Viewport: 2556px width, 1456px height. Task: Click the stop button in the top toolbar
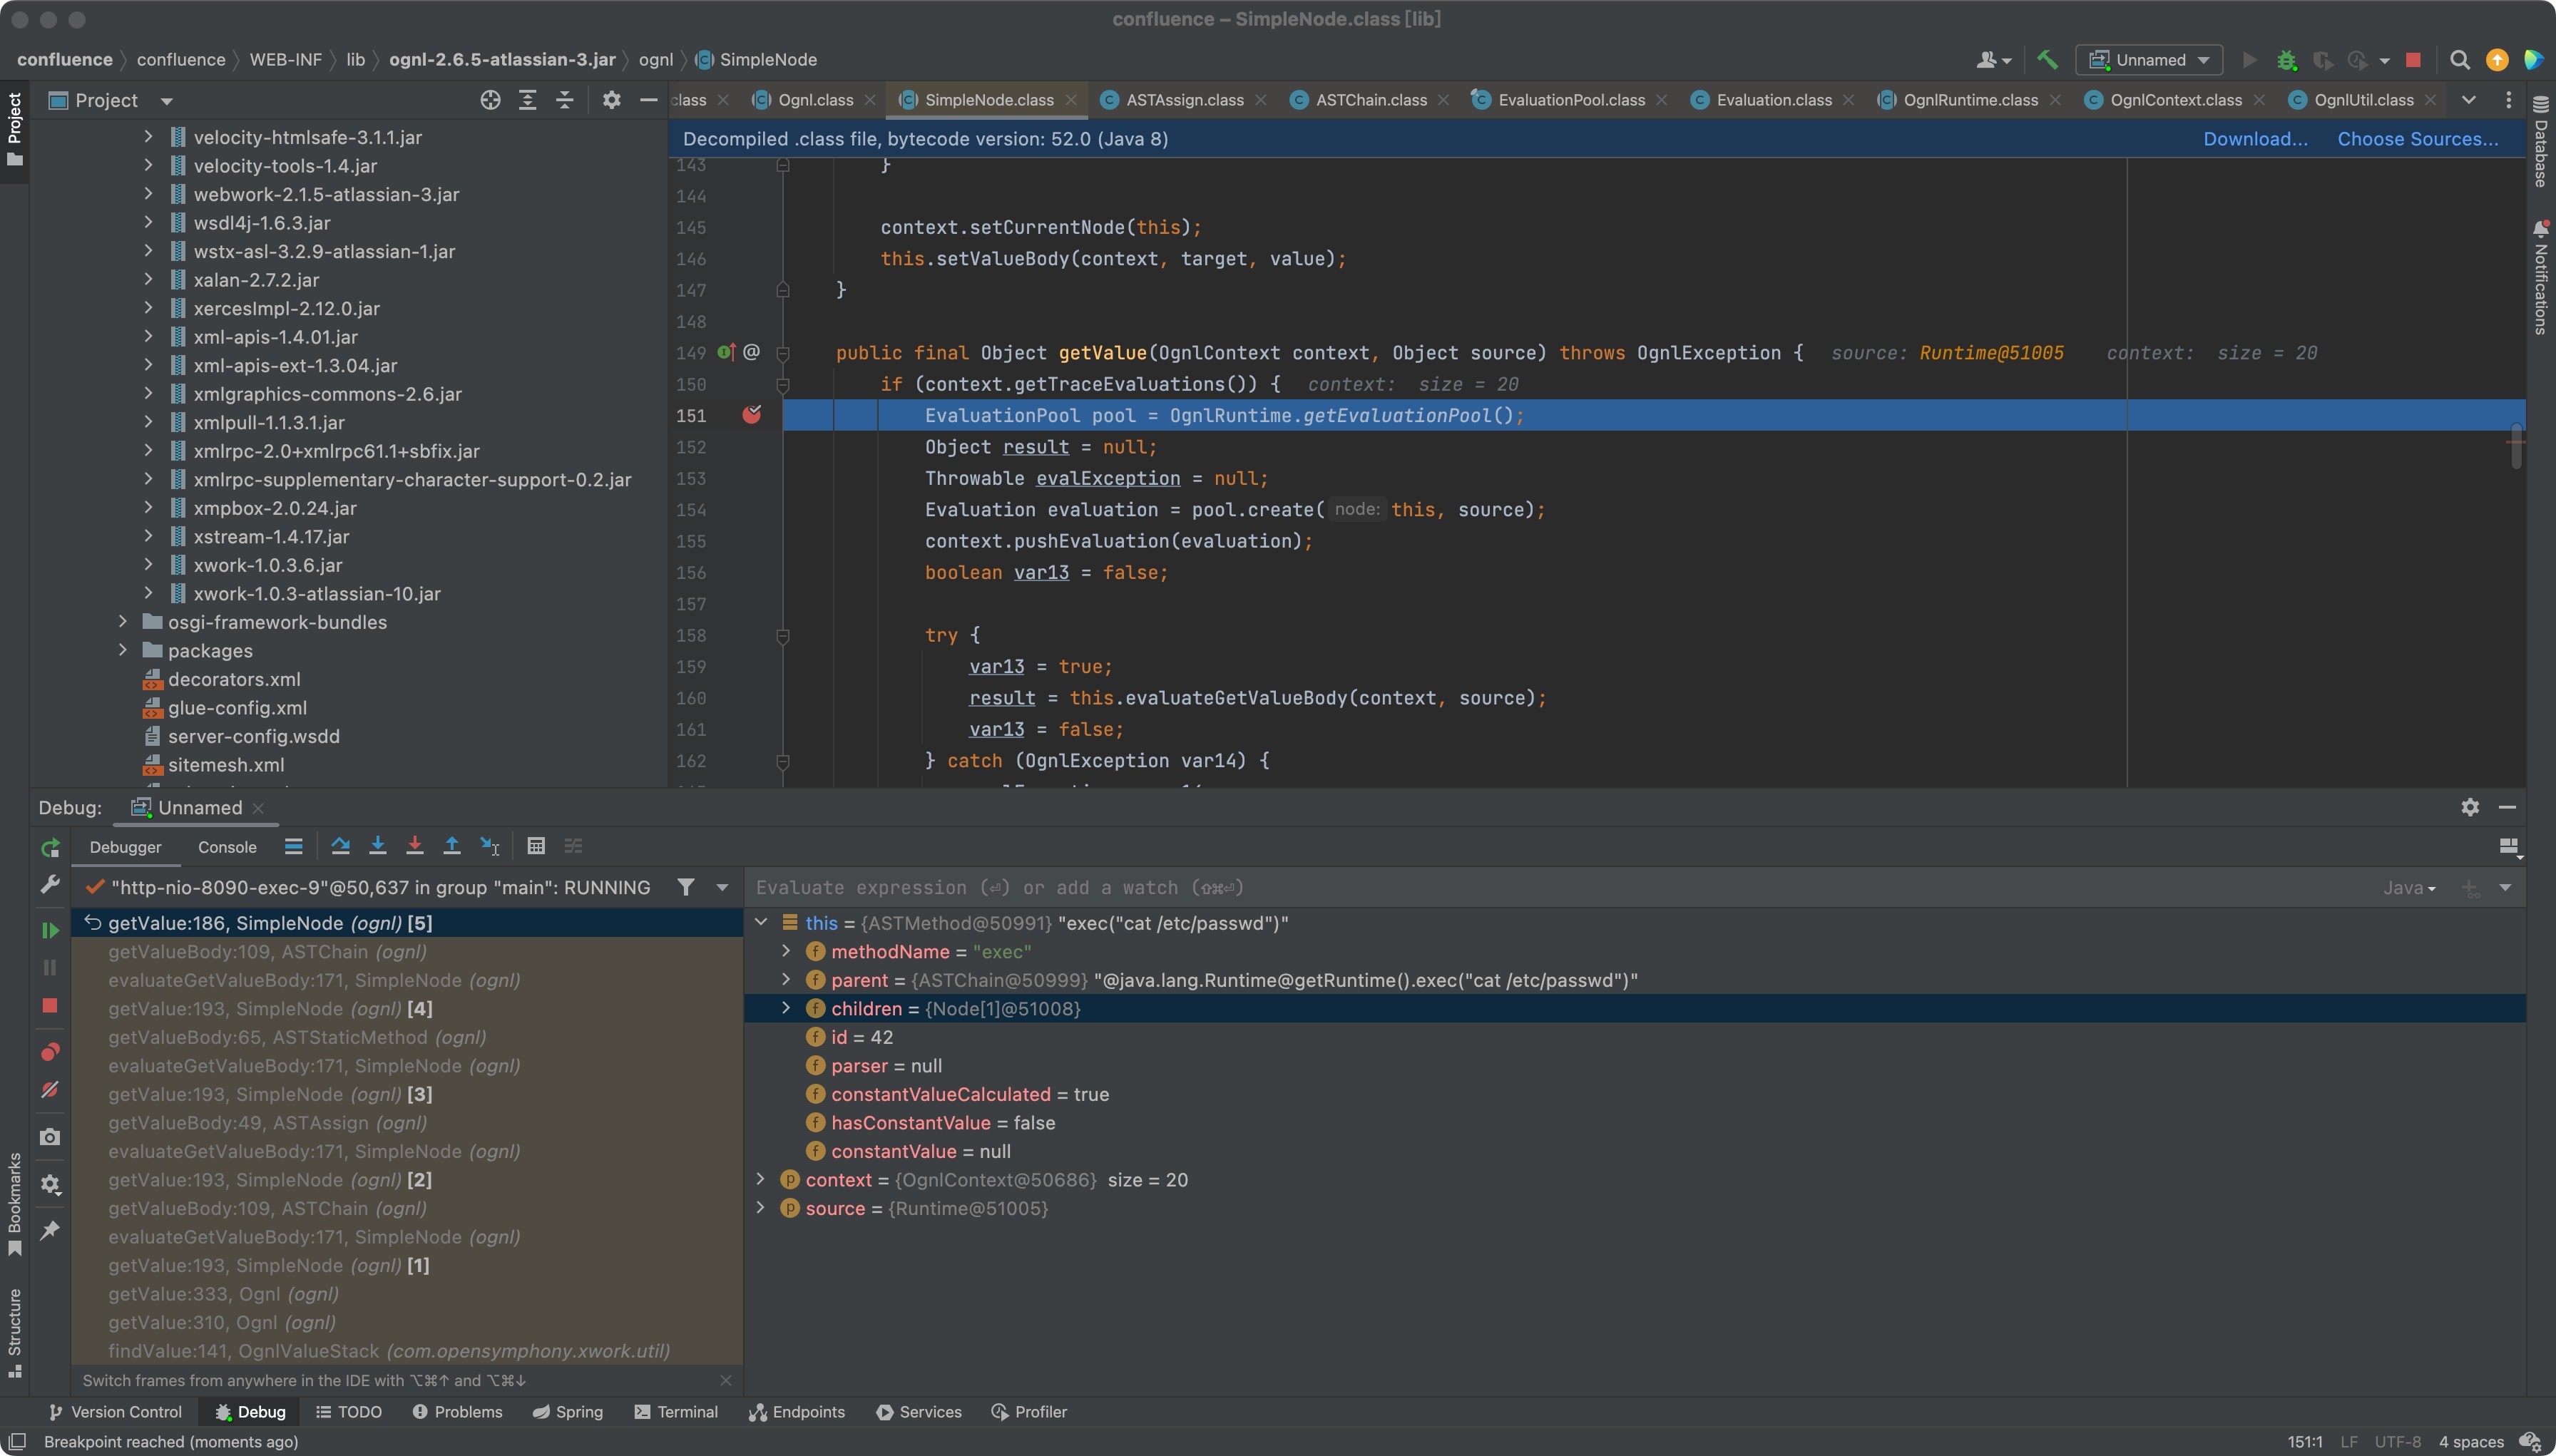(x=2413, y=60)
